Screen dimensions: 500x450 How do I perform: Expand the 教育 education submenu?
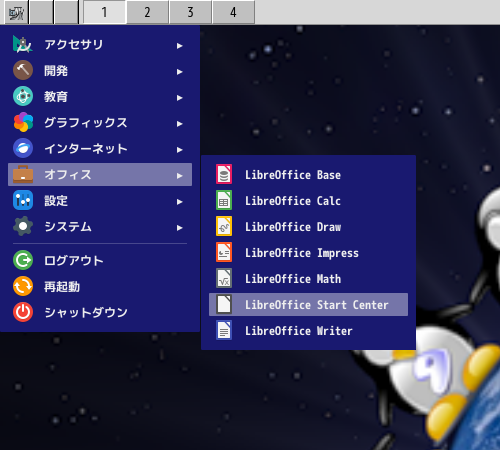point(100,97)
